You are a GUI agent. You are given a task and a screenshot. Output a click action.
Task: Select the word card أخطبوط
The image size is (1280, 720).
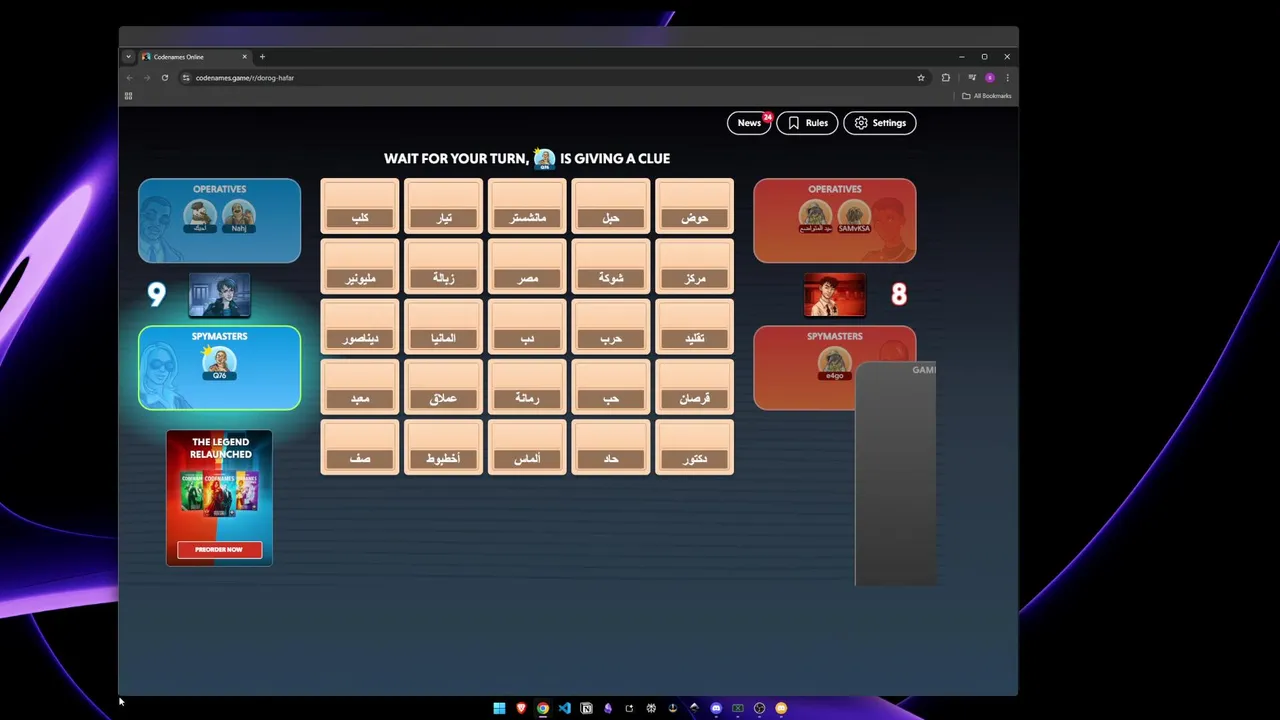443,446
